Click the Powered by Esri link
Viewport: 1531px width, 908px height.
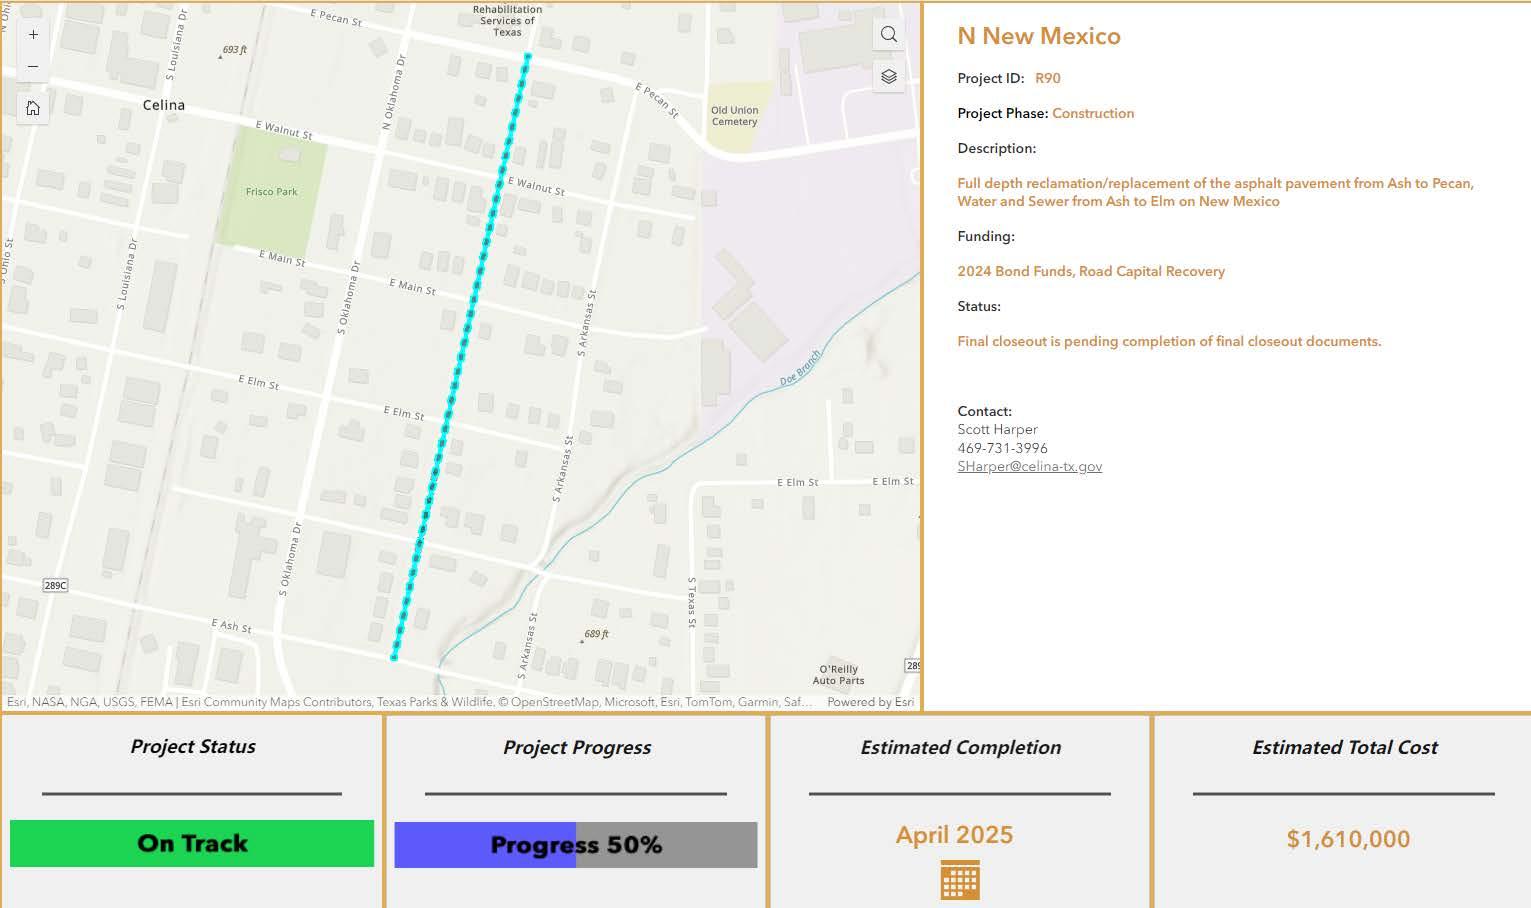870,702
